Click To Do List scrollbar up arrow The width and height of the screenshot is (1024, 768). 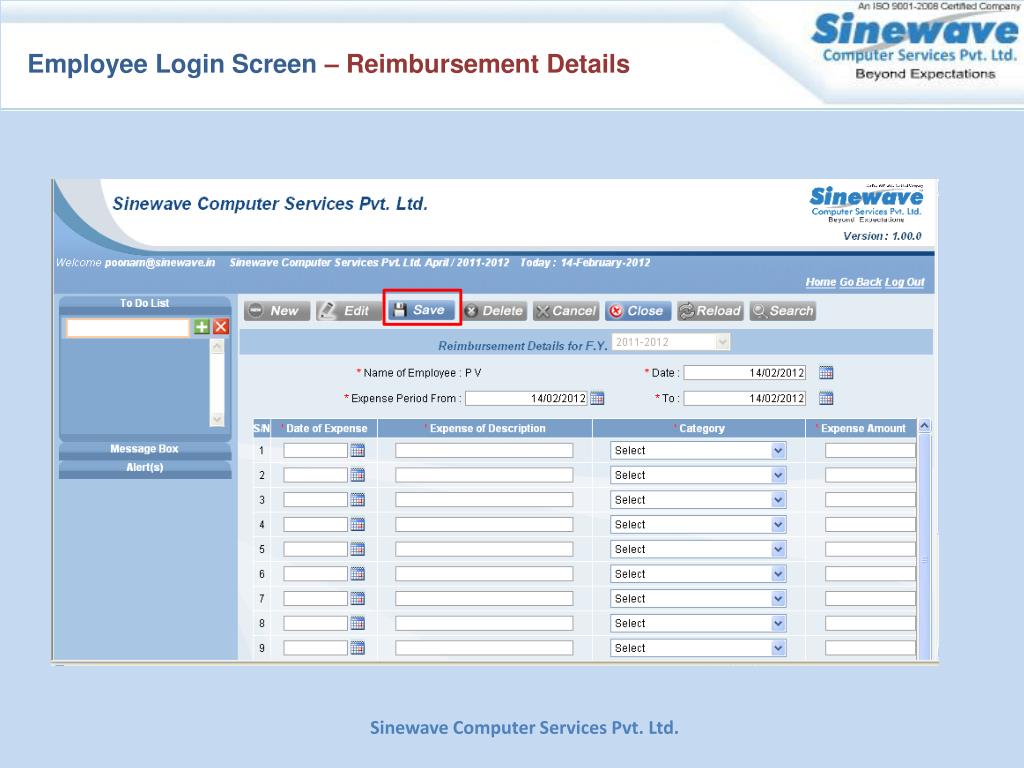pos(217,347)
